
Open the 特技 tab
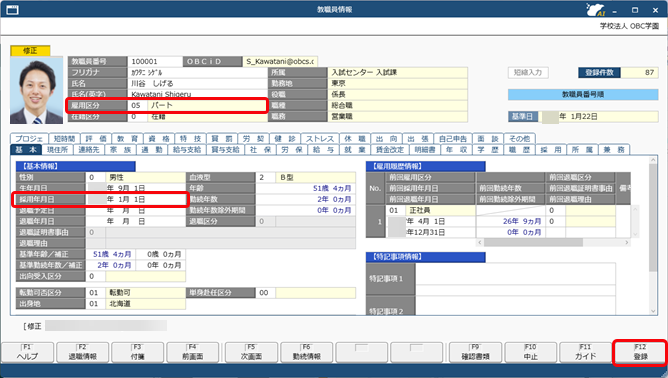190,139
